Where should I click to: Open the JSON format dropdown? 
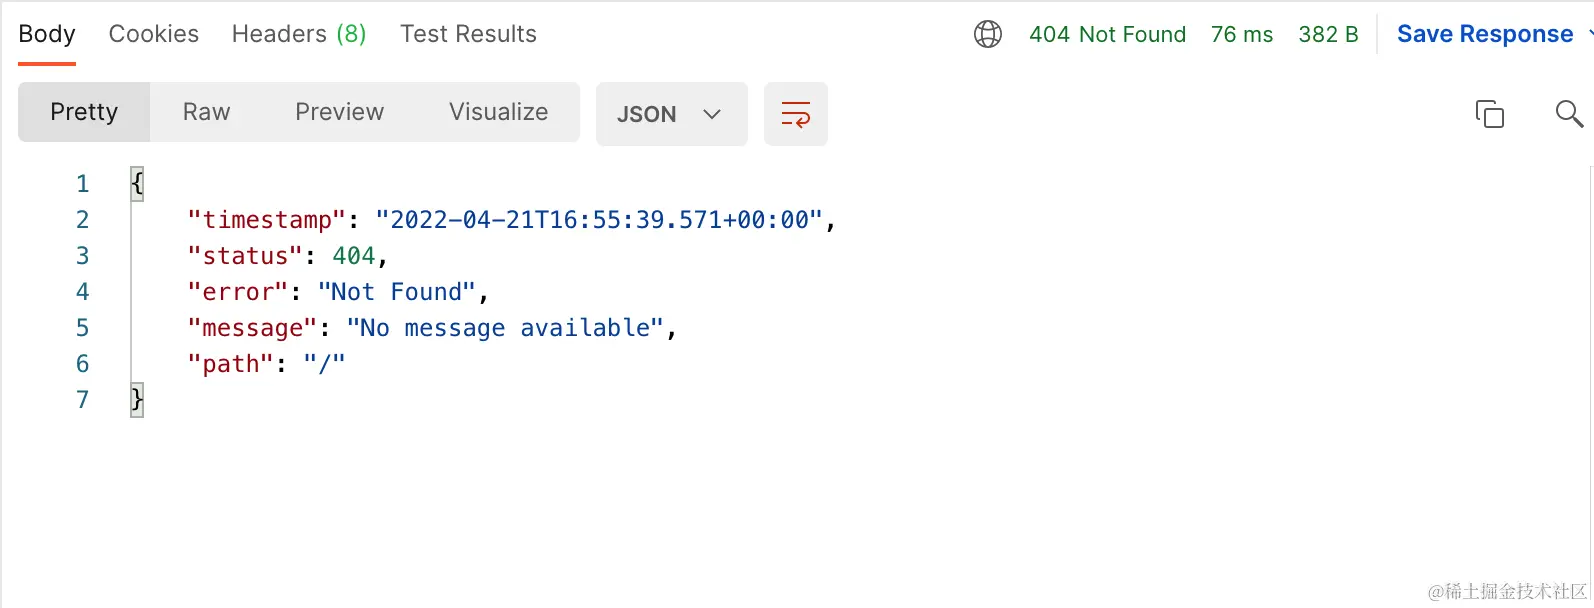click(672, 114)
